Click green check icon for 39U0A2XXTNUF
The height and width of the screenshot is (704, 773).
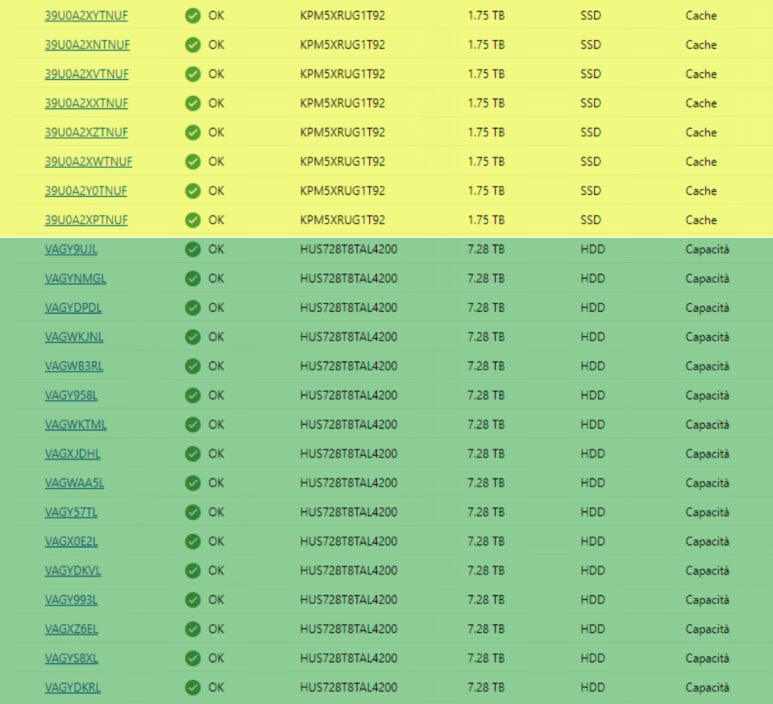193,103
